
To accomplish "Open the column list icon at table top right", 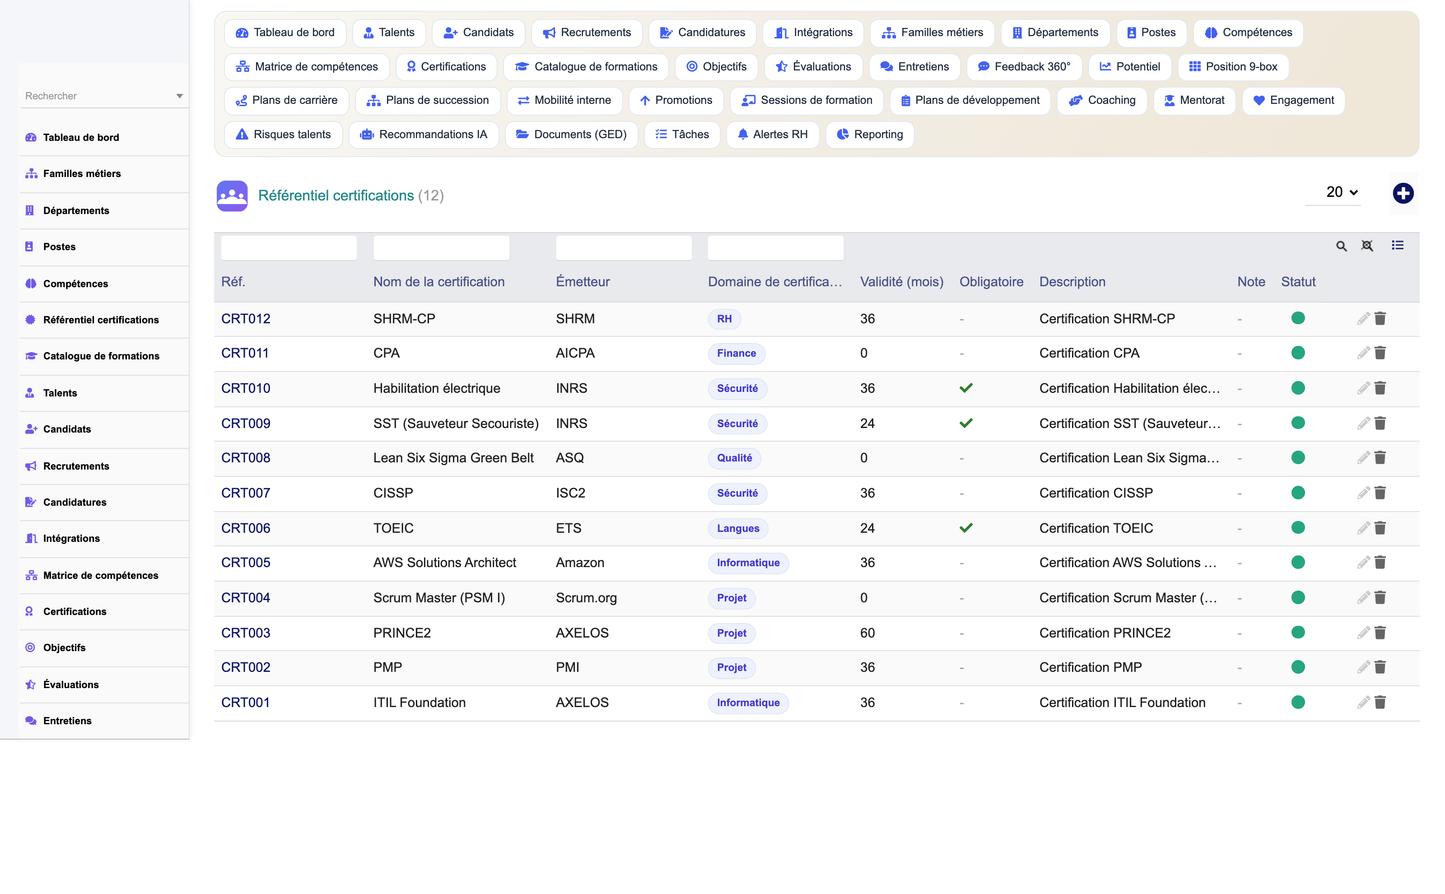I will [x=1397, y=245].
